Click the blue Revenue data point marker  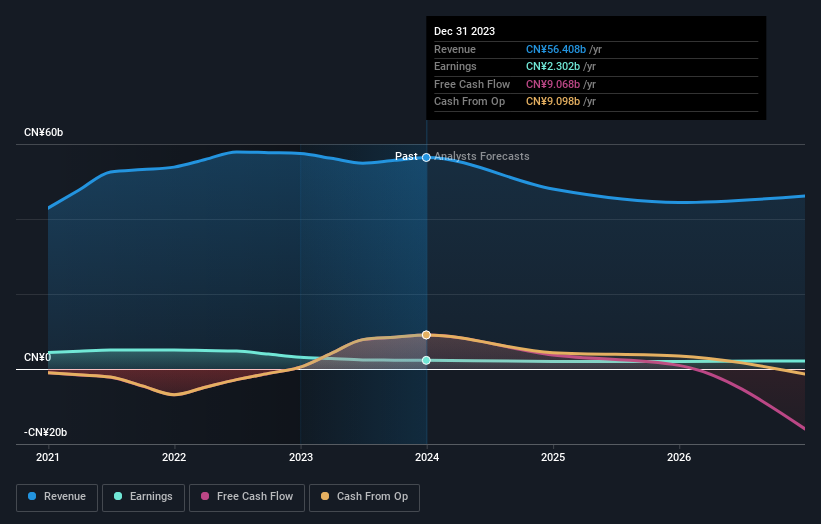[426, 158]
